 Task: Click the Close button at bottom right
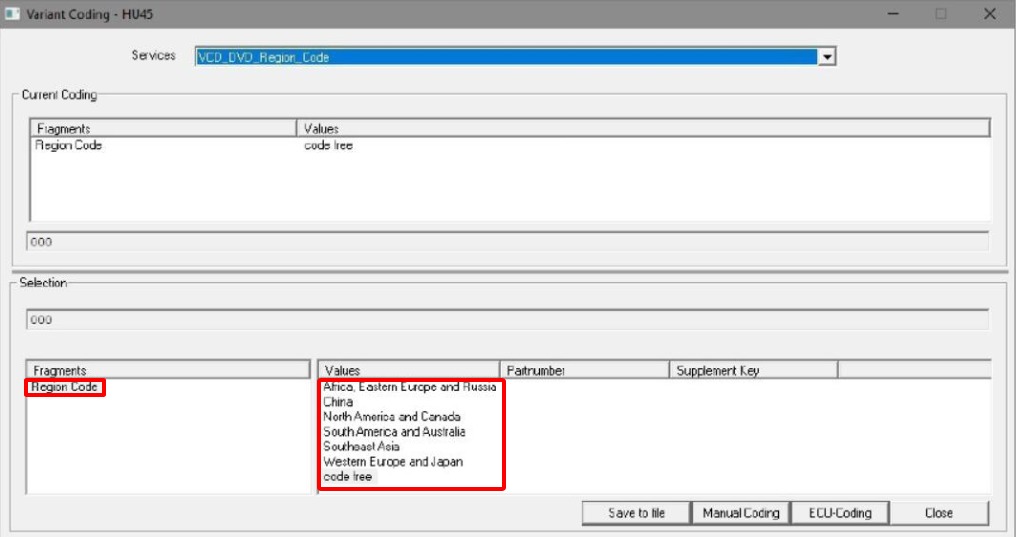pyautogui.click(x=938, y=513)
